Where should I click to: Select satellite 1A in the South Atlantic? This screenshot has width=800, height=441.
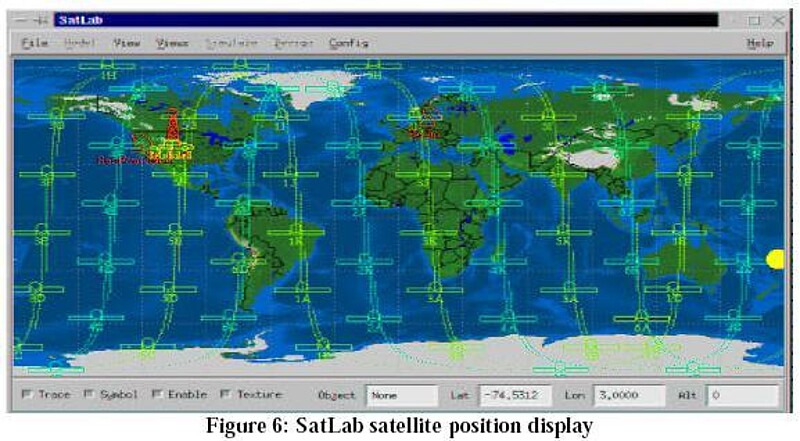[302, 291]
